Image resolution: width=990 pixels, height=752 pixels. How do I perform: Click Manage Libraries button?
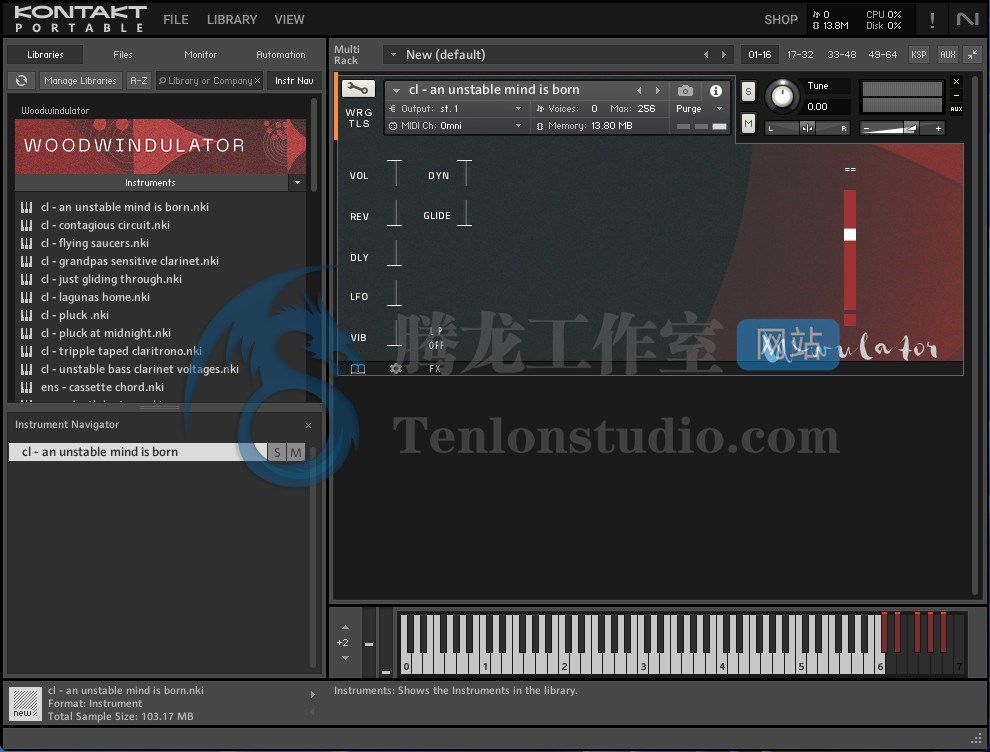tap(80, 81)
